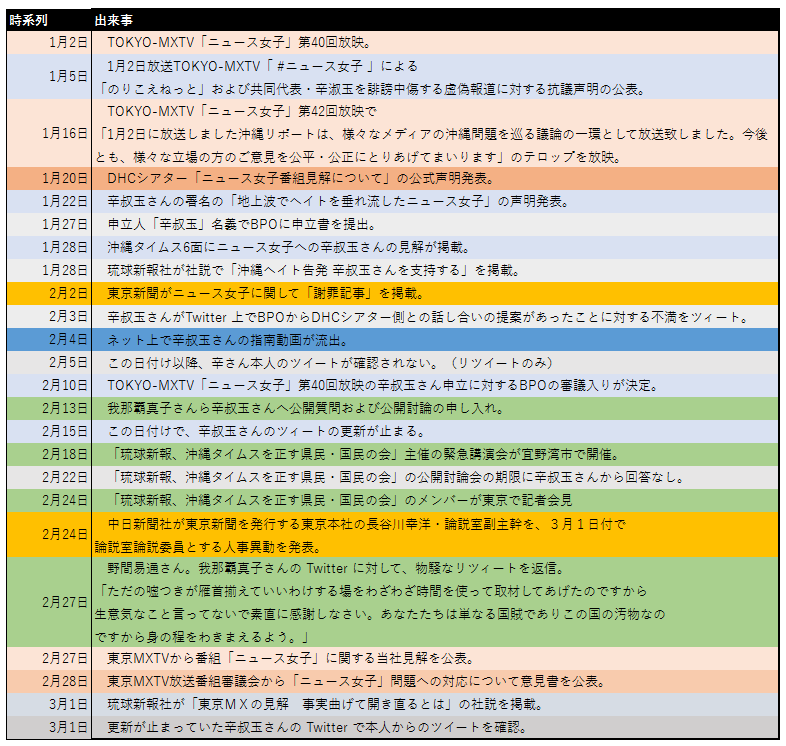Click the 意見書を公表 event row
Viewport: 786px width, 746px height.
435,681
